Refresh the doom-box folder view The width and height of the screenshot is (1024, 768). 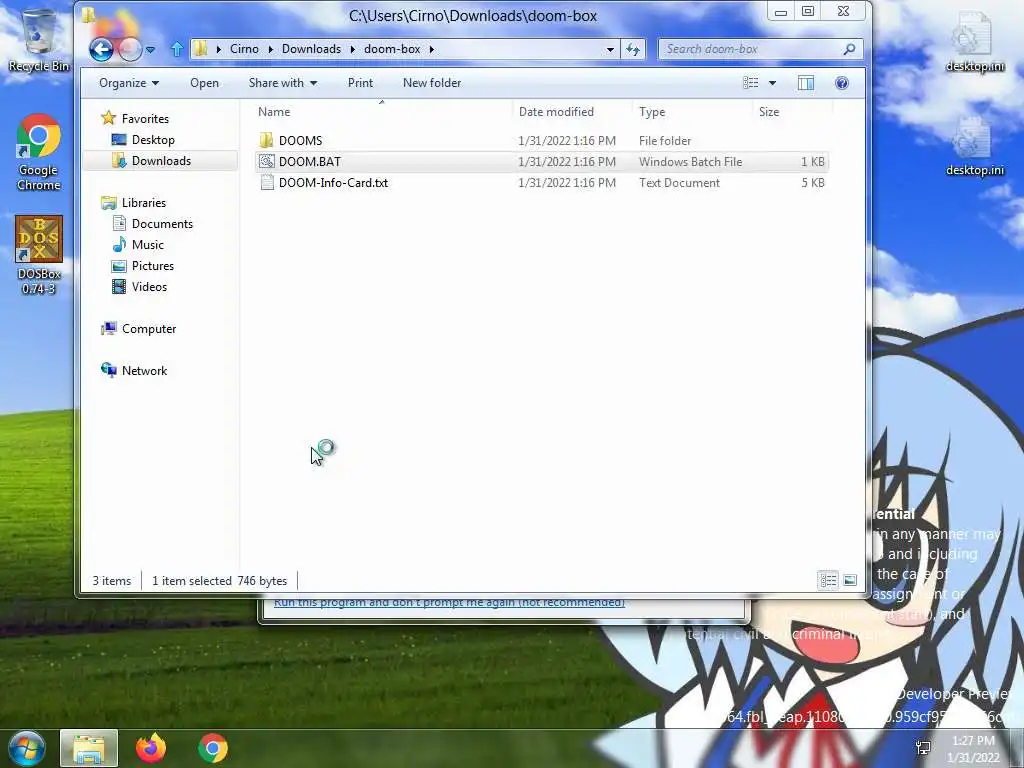click(x=633, y=49)
